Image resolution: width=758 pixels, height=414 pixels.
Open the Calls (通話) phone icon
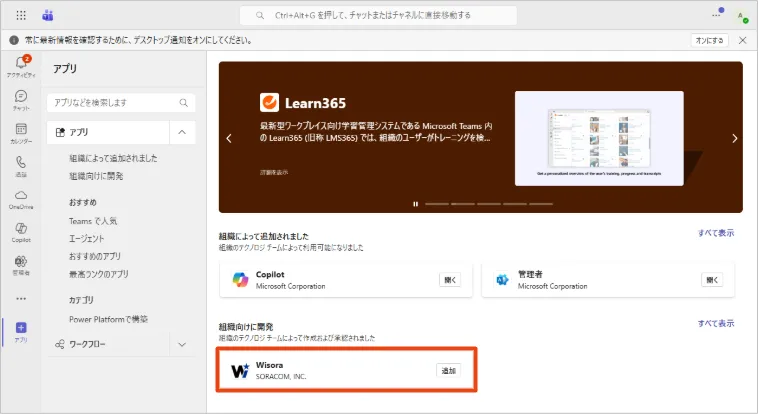click(21, 165)
